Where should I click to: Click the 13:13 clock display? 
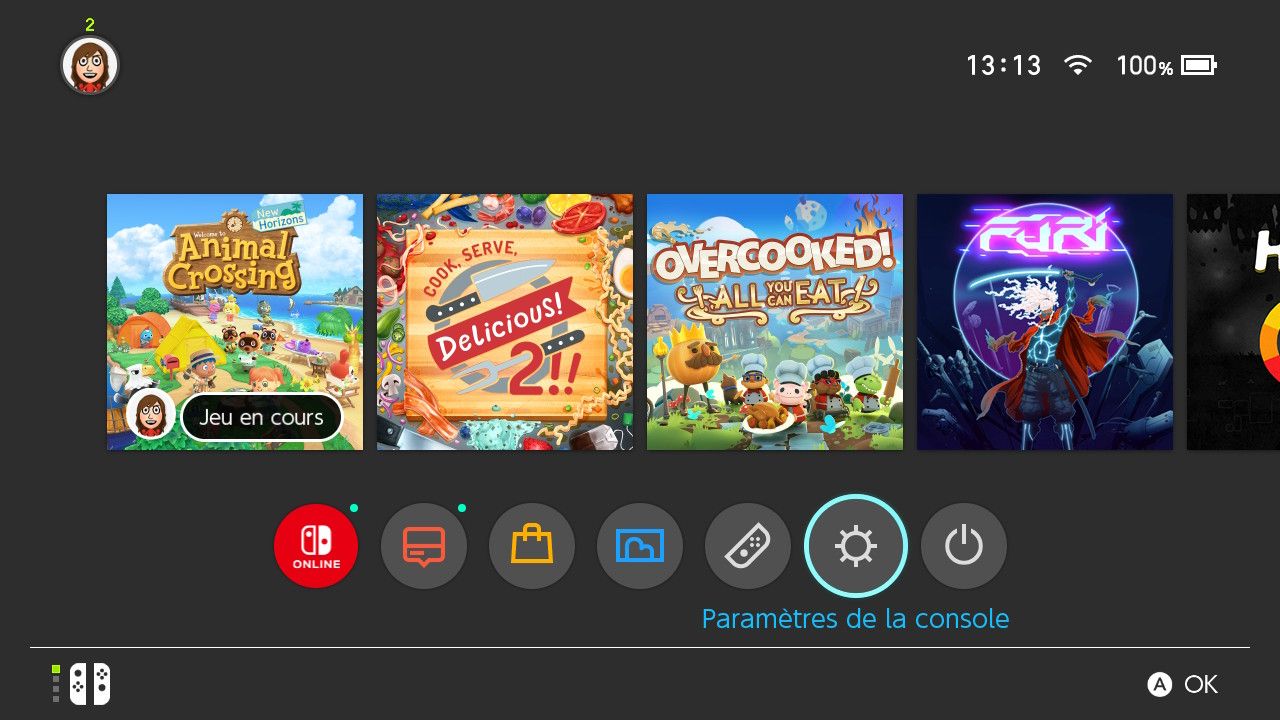(x=1003, y=66)
